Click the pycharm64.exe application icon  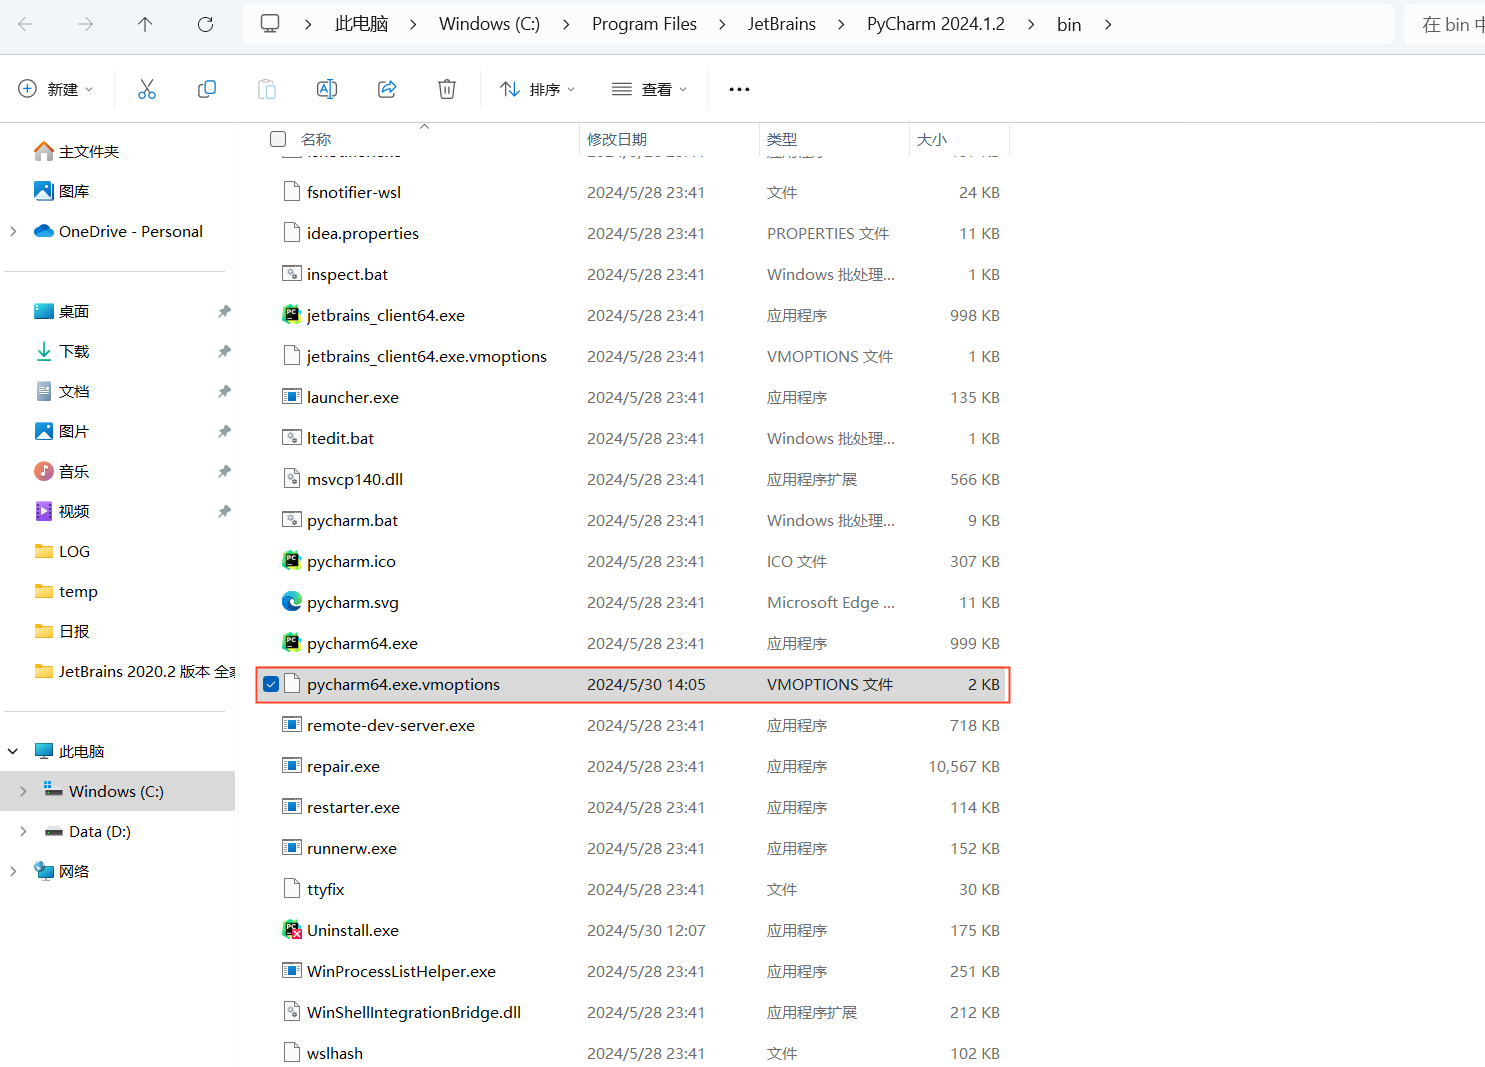click(292, 643)
